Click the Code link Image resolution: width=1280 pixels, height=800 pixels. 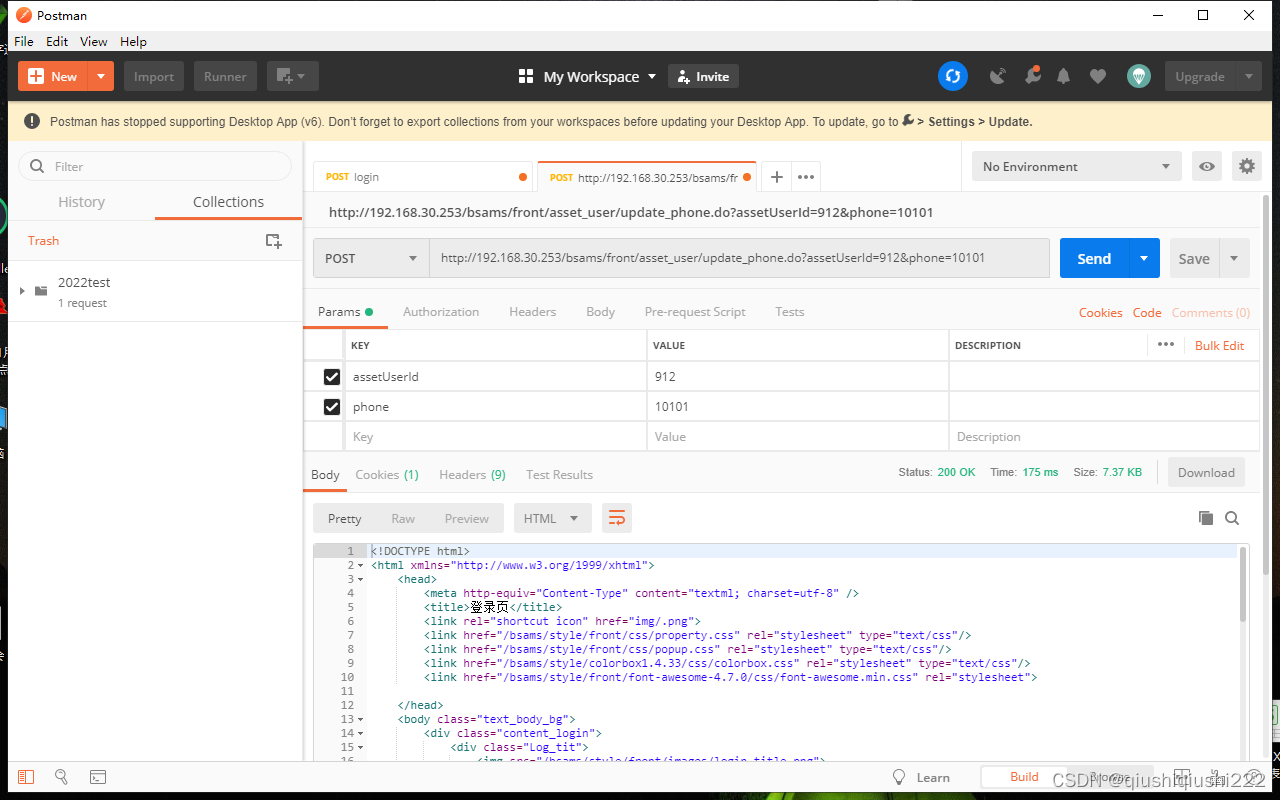tap(1147, 313)
